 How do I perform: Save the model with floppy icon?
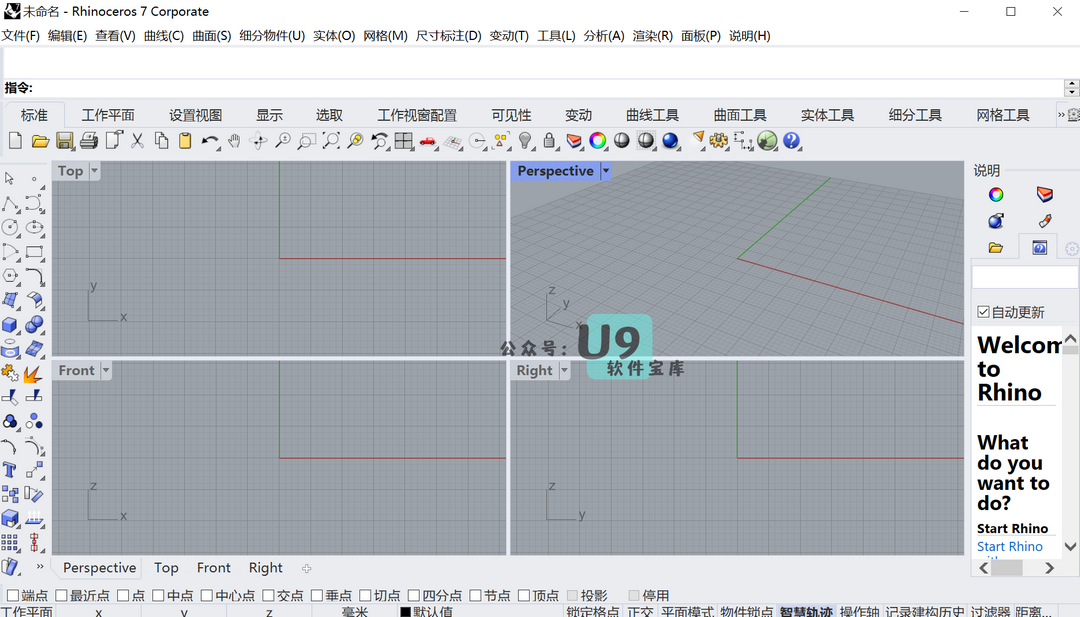click(65, 141)
